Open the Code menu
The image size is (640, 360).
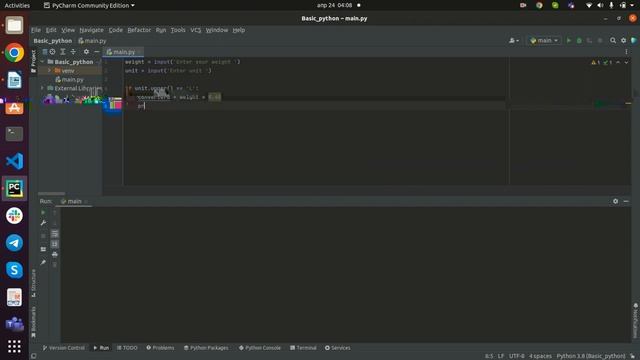click(x=116, y=30)
